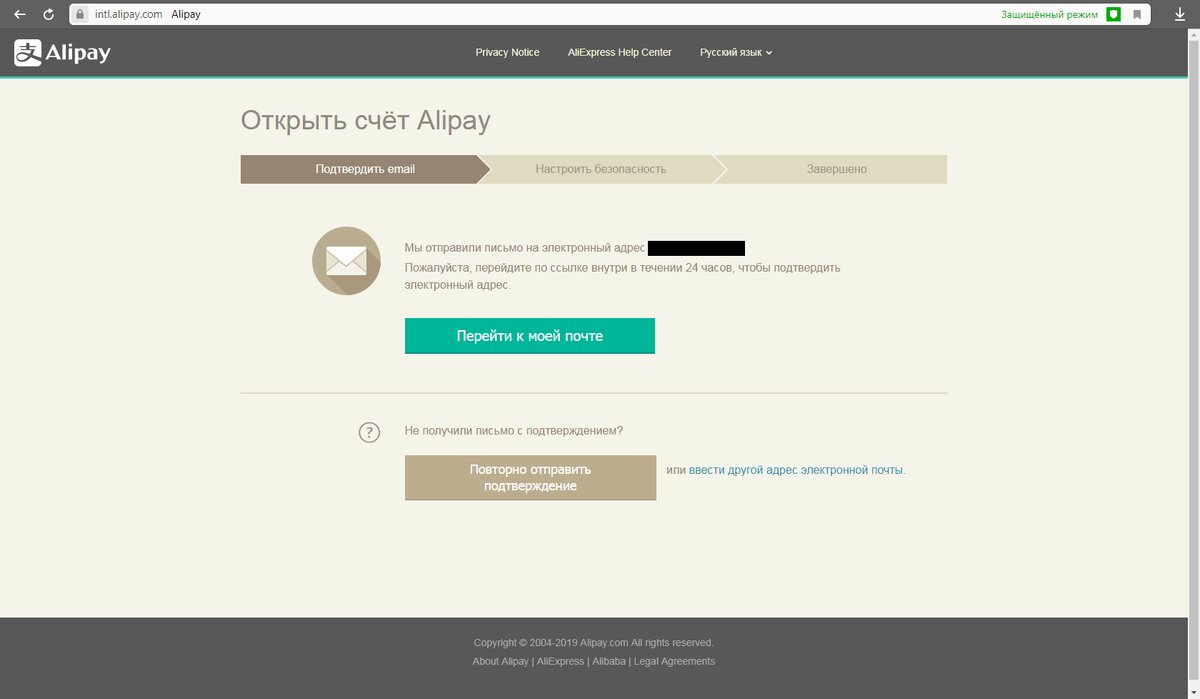
Task: Select the Завершено step
Action: click(837, 169)
